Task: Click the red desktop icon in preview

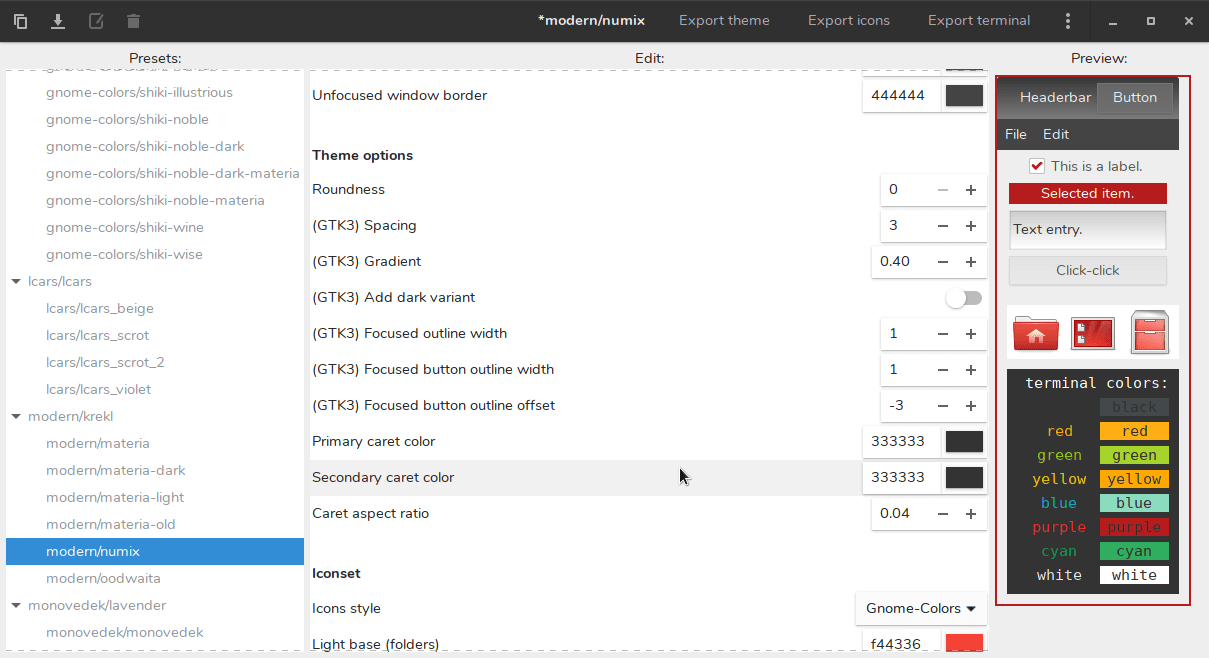Action: tap(1092, 333)
